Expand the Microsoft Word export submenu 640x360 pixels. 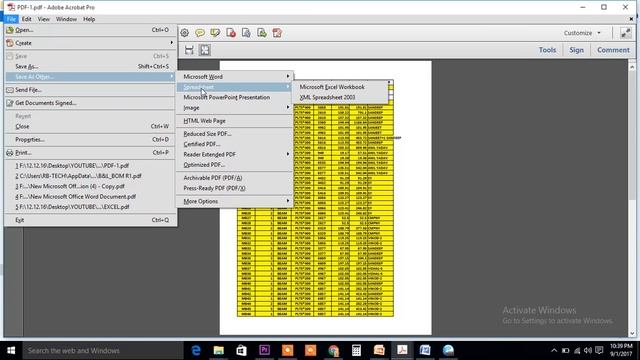235,76
